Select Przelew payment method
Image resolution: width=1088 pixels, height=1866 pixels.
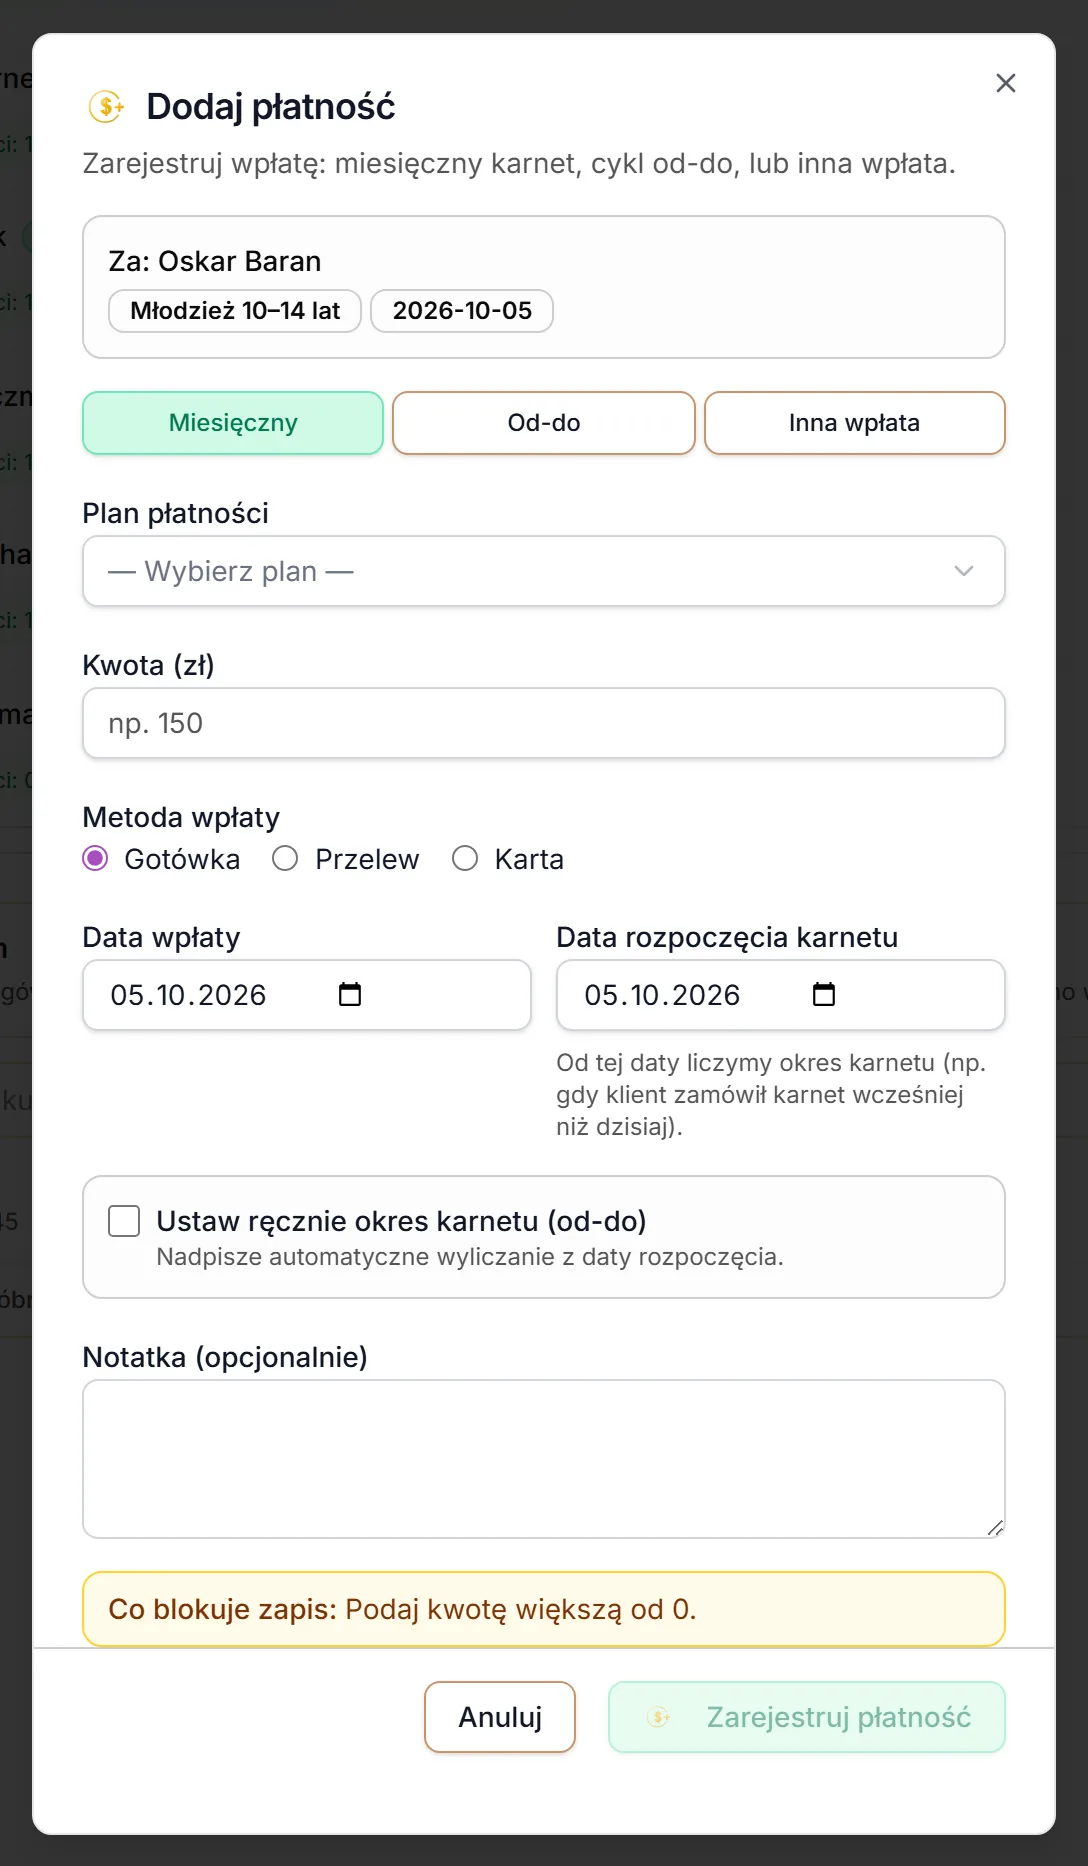point(285,859)
